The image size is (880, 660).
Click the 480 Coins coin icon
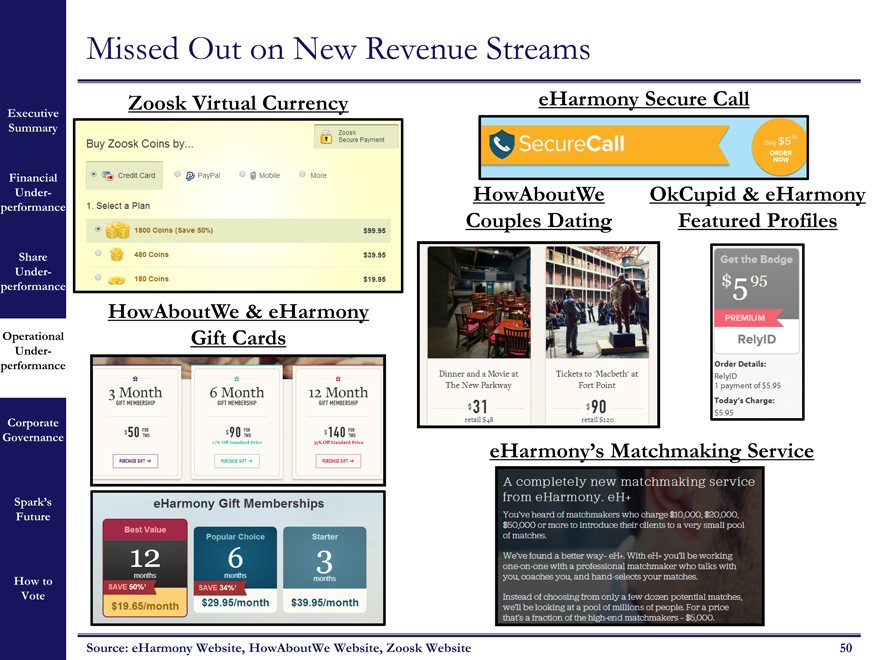(x=117, y=254)
